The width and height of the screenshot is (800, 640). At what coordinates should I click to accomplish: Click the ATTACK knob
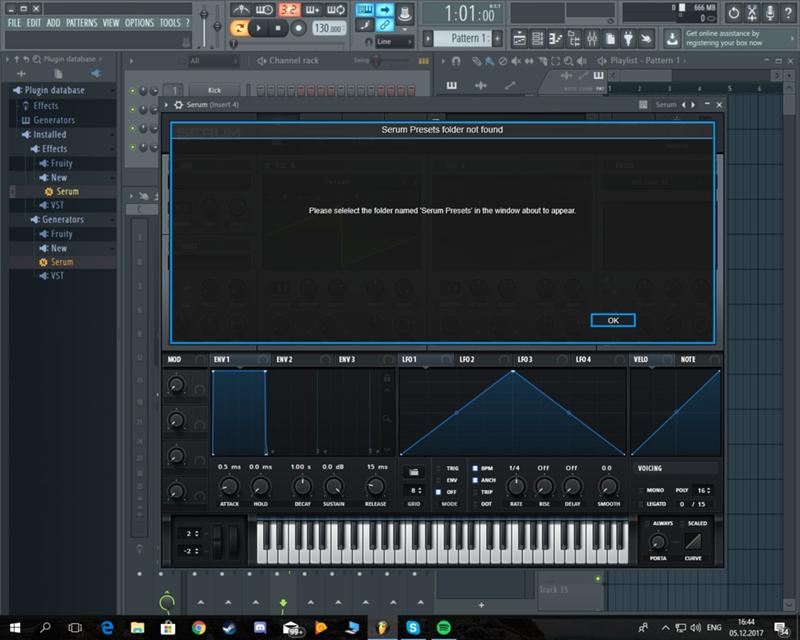229,486
